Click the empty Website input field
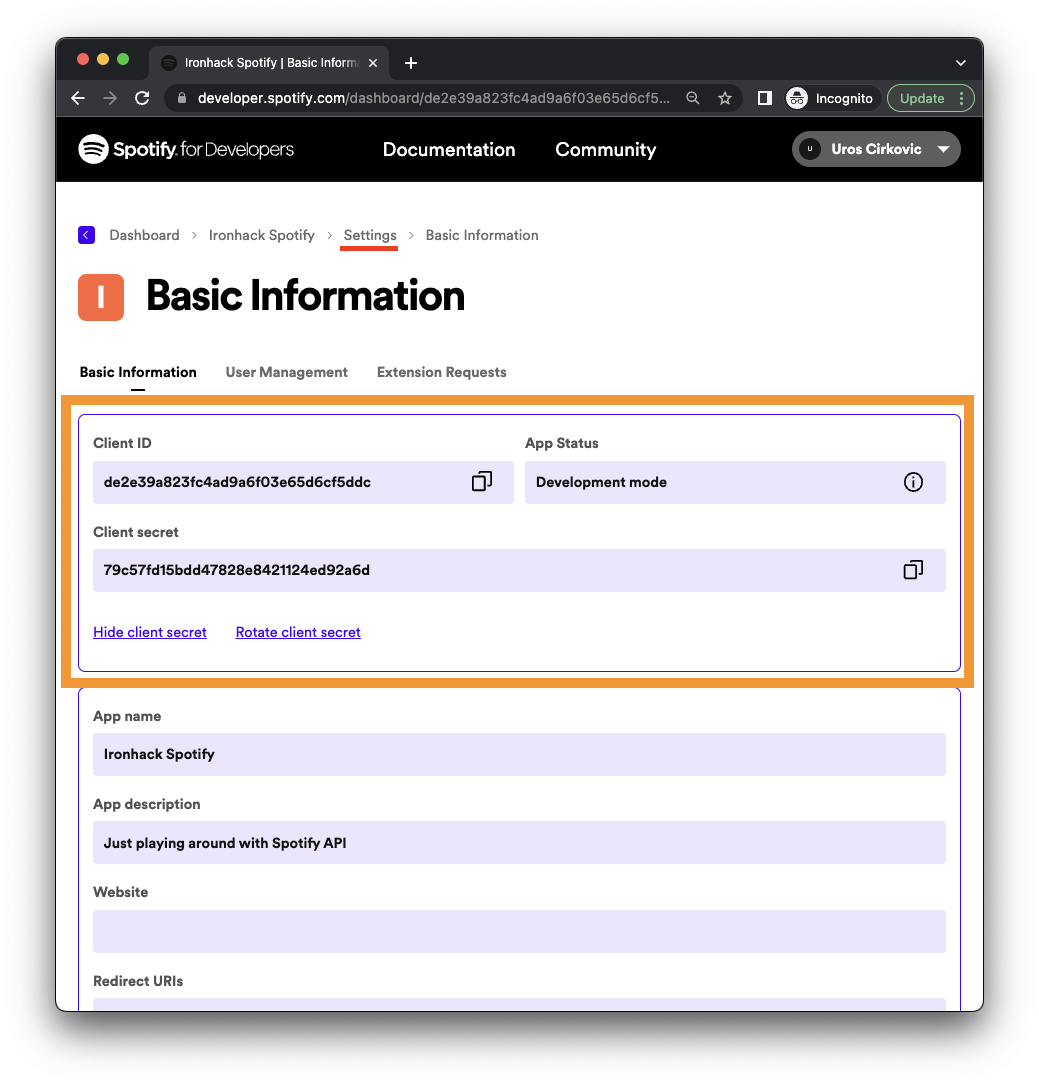1039x1085 pixels. [519, 931]
